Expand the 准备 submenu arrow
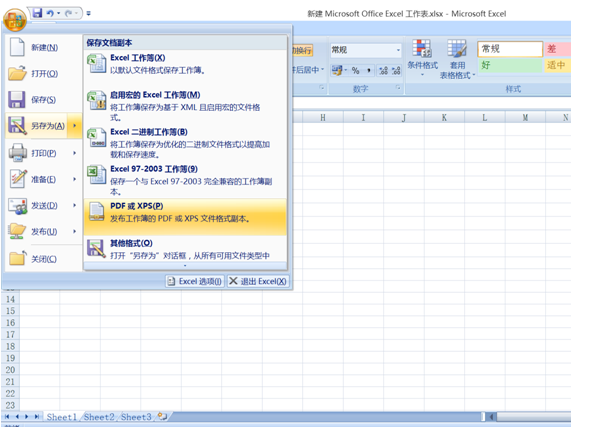The width and height of the screenshot is (612, 440). coord(75,180)
